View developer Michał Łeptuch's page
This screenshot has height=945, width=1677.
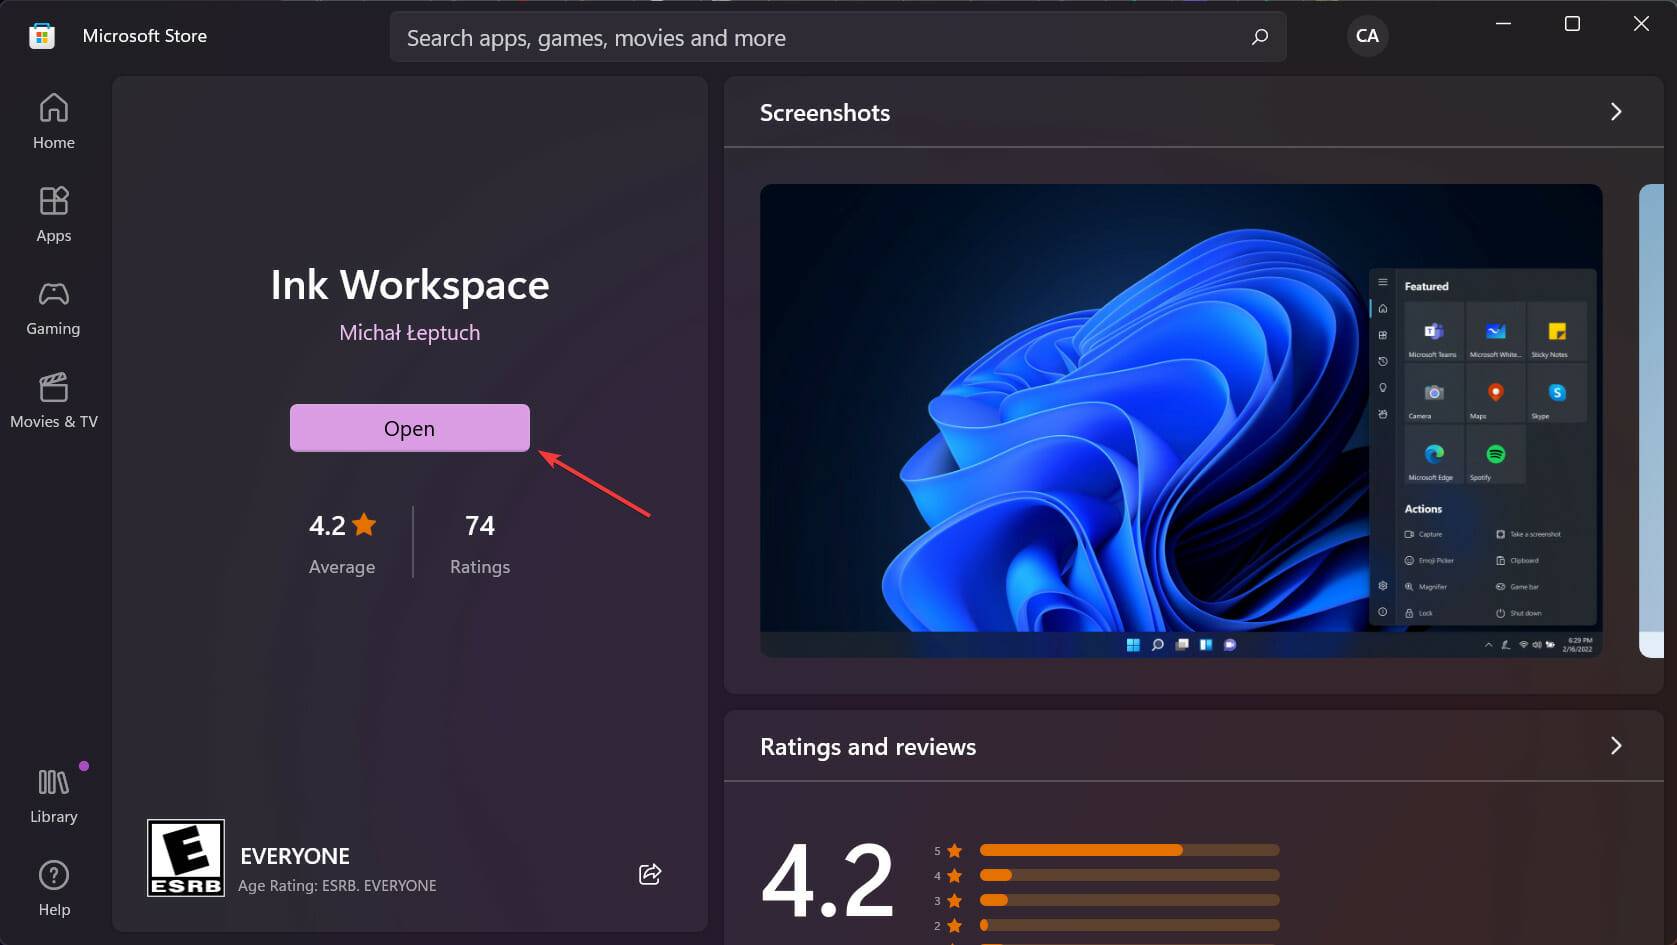409,332
